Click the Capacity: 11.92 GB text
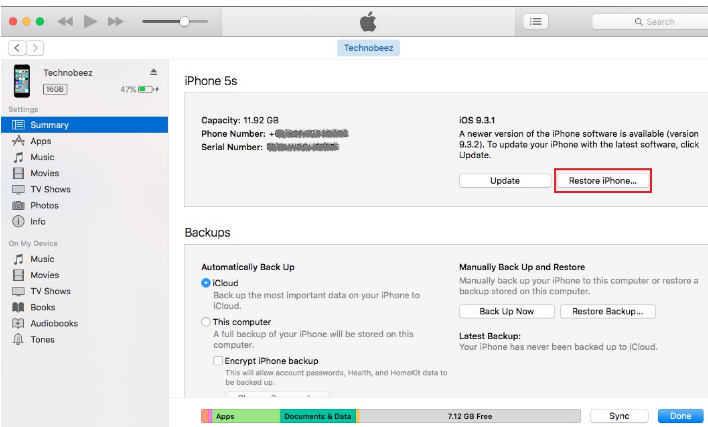This screenshot has width=708, height=427. tap(240, 120)
